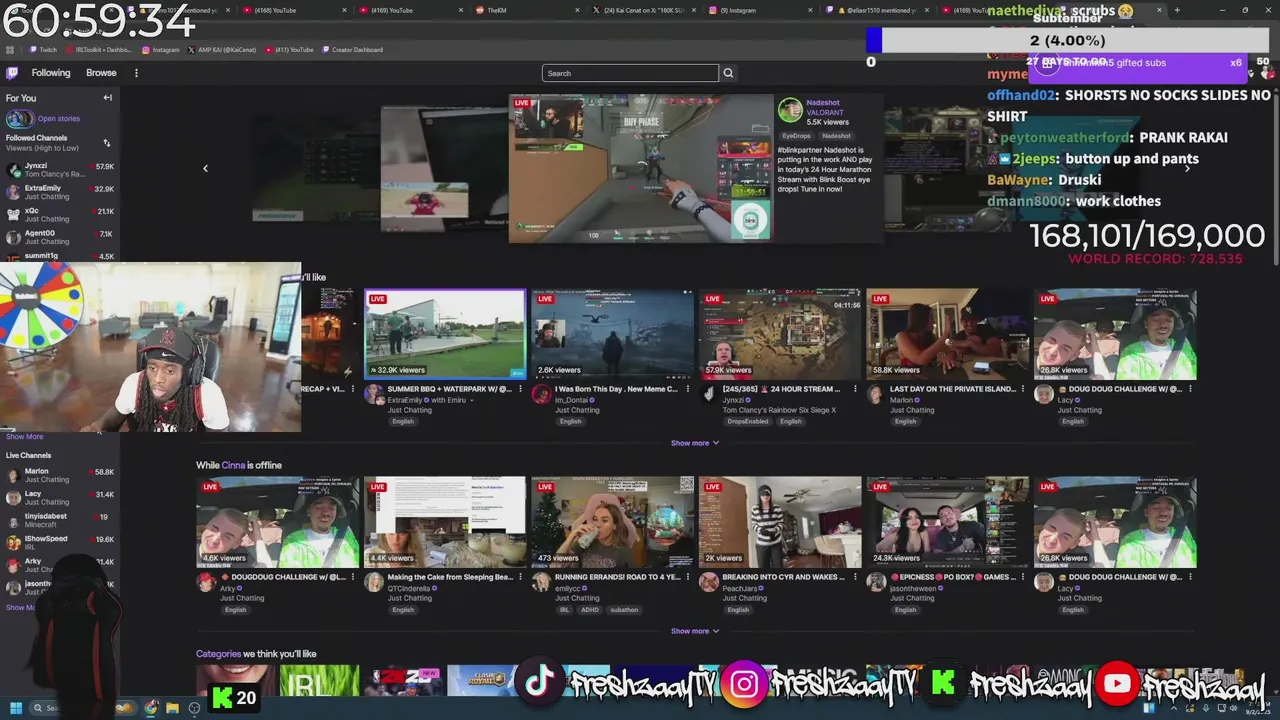The width and height of the screenshot is (1280, 720).
Task: Open the browser apps grid icon
Action: pyautogui.click(x=10, y=49)
